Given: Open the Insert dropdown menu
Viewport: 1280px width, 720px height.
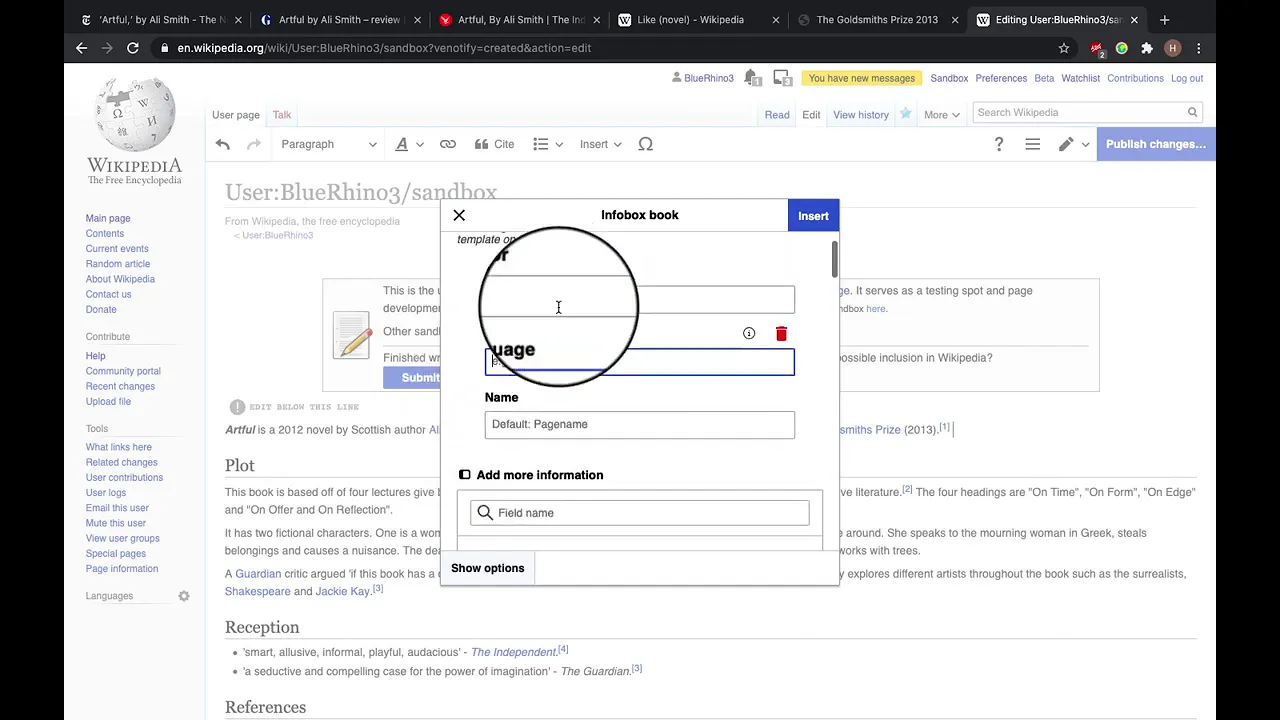Looking at the screenshot, I should (601, 144).
